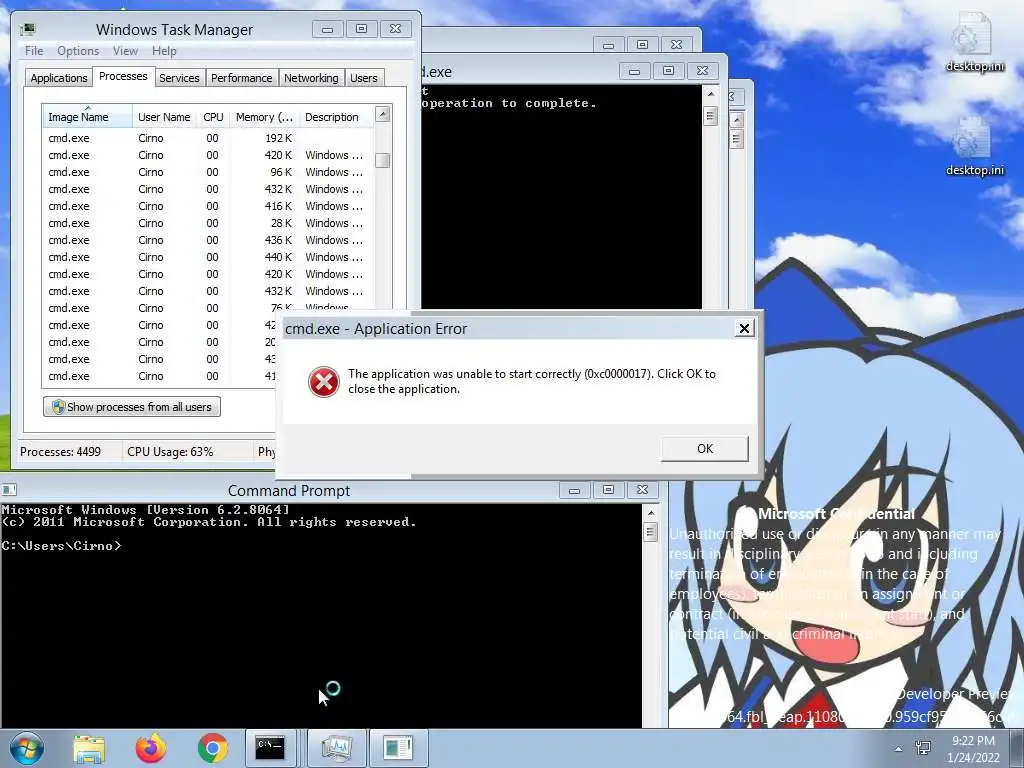Close the background cmd.exe window
This screenshot has width=1024, height=768.
[703, 71]
